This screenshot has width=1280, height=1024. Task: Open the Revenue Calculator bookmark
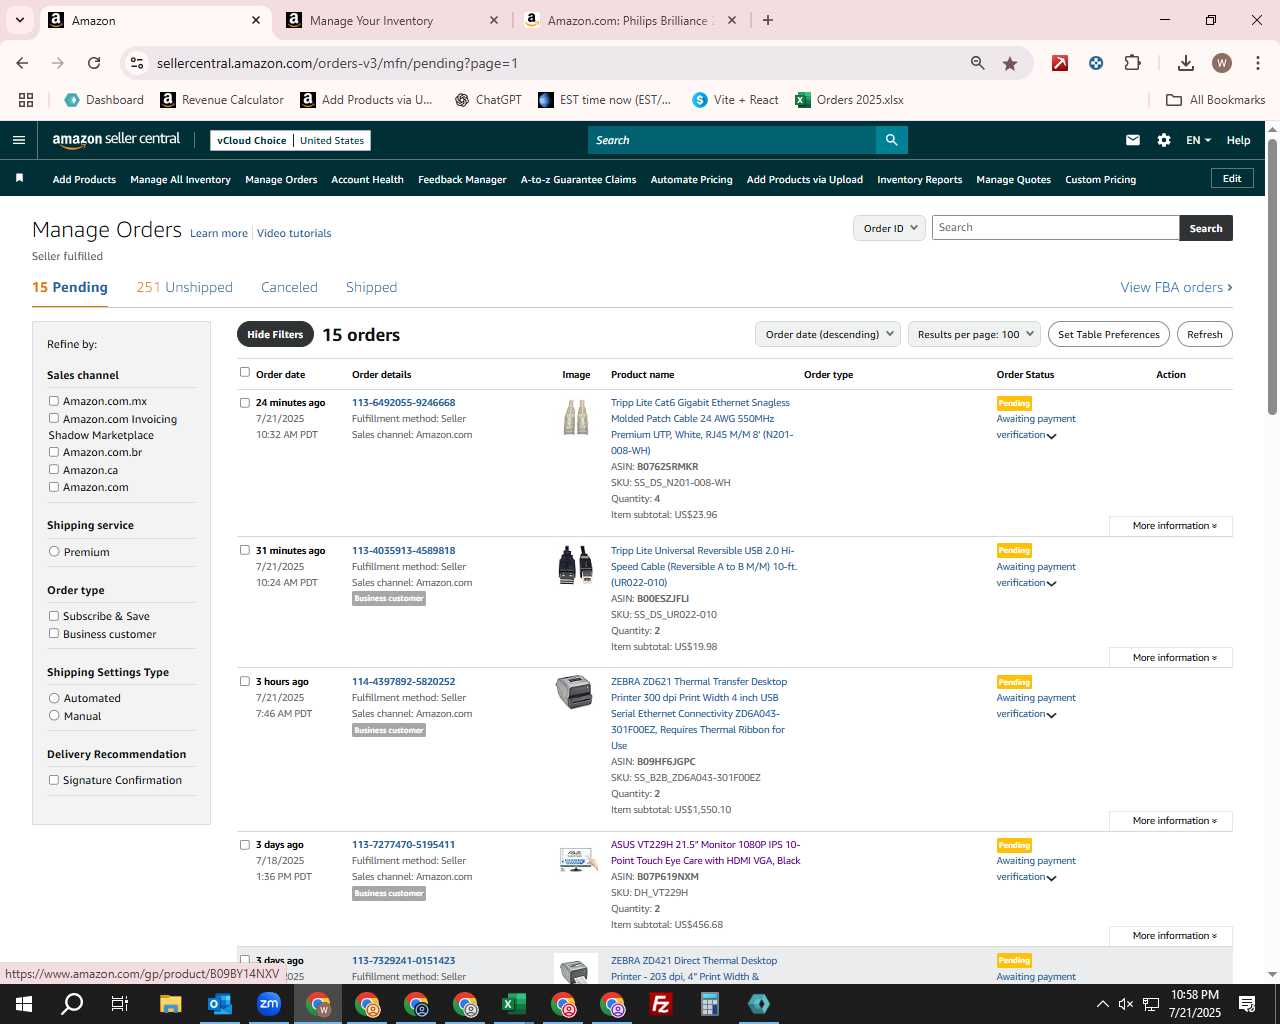tap(222, 100)
